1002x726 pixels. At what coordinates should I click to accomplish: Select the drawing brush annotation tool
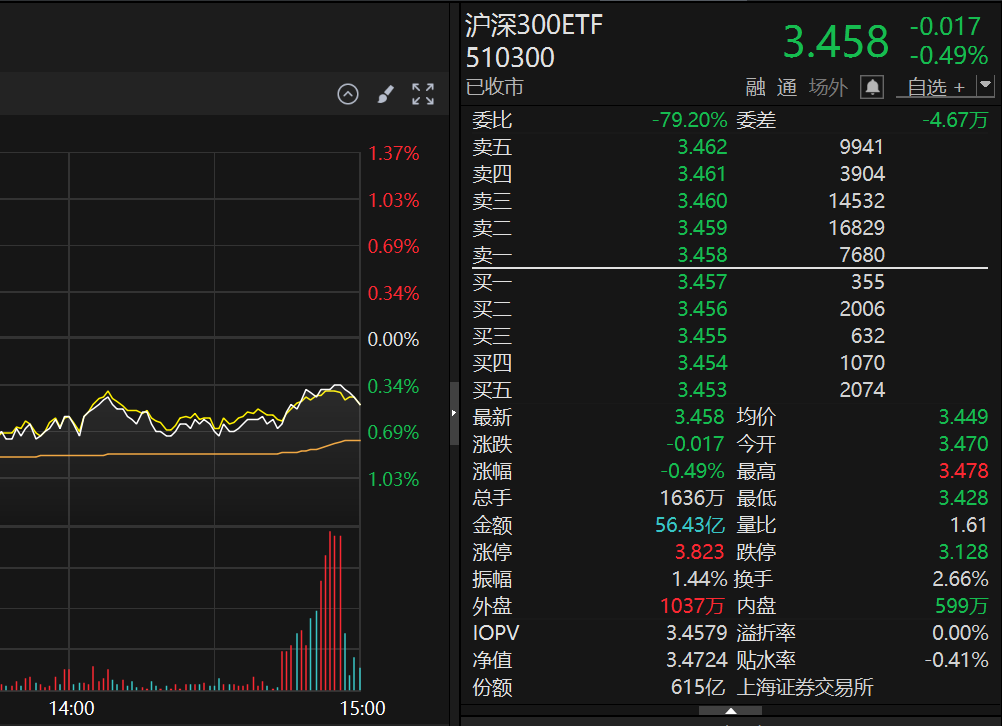pos(385,94)
